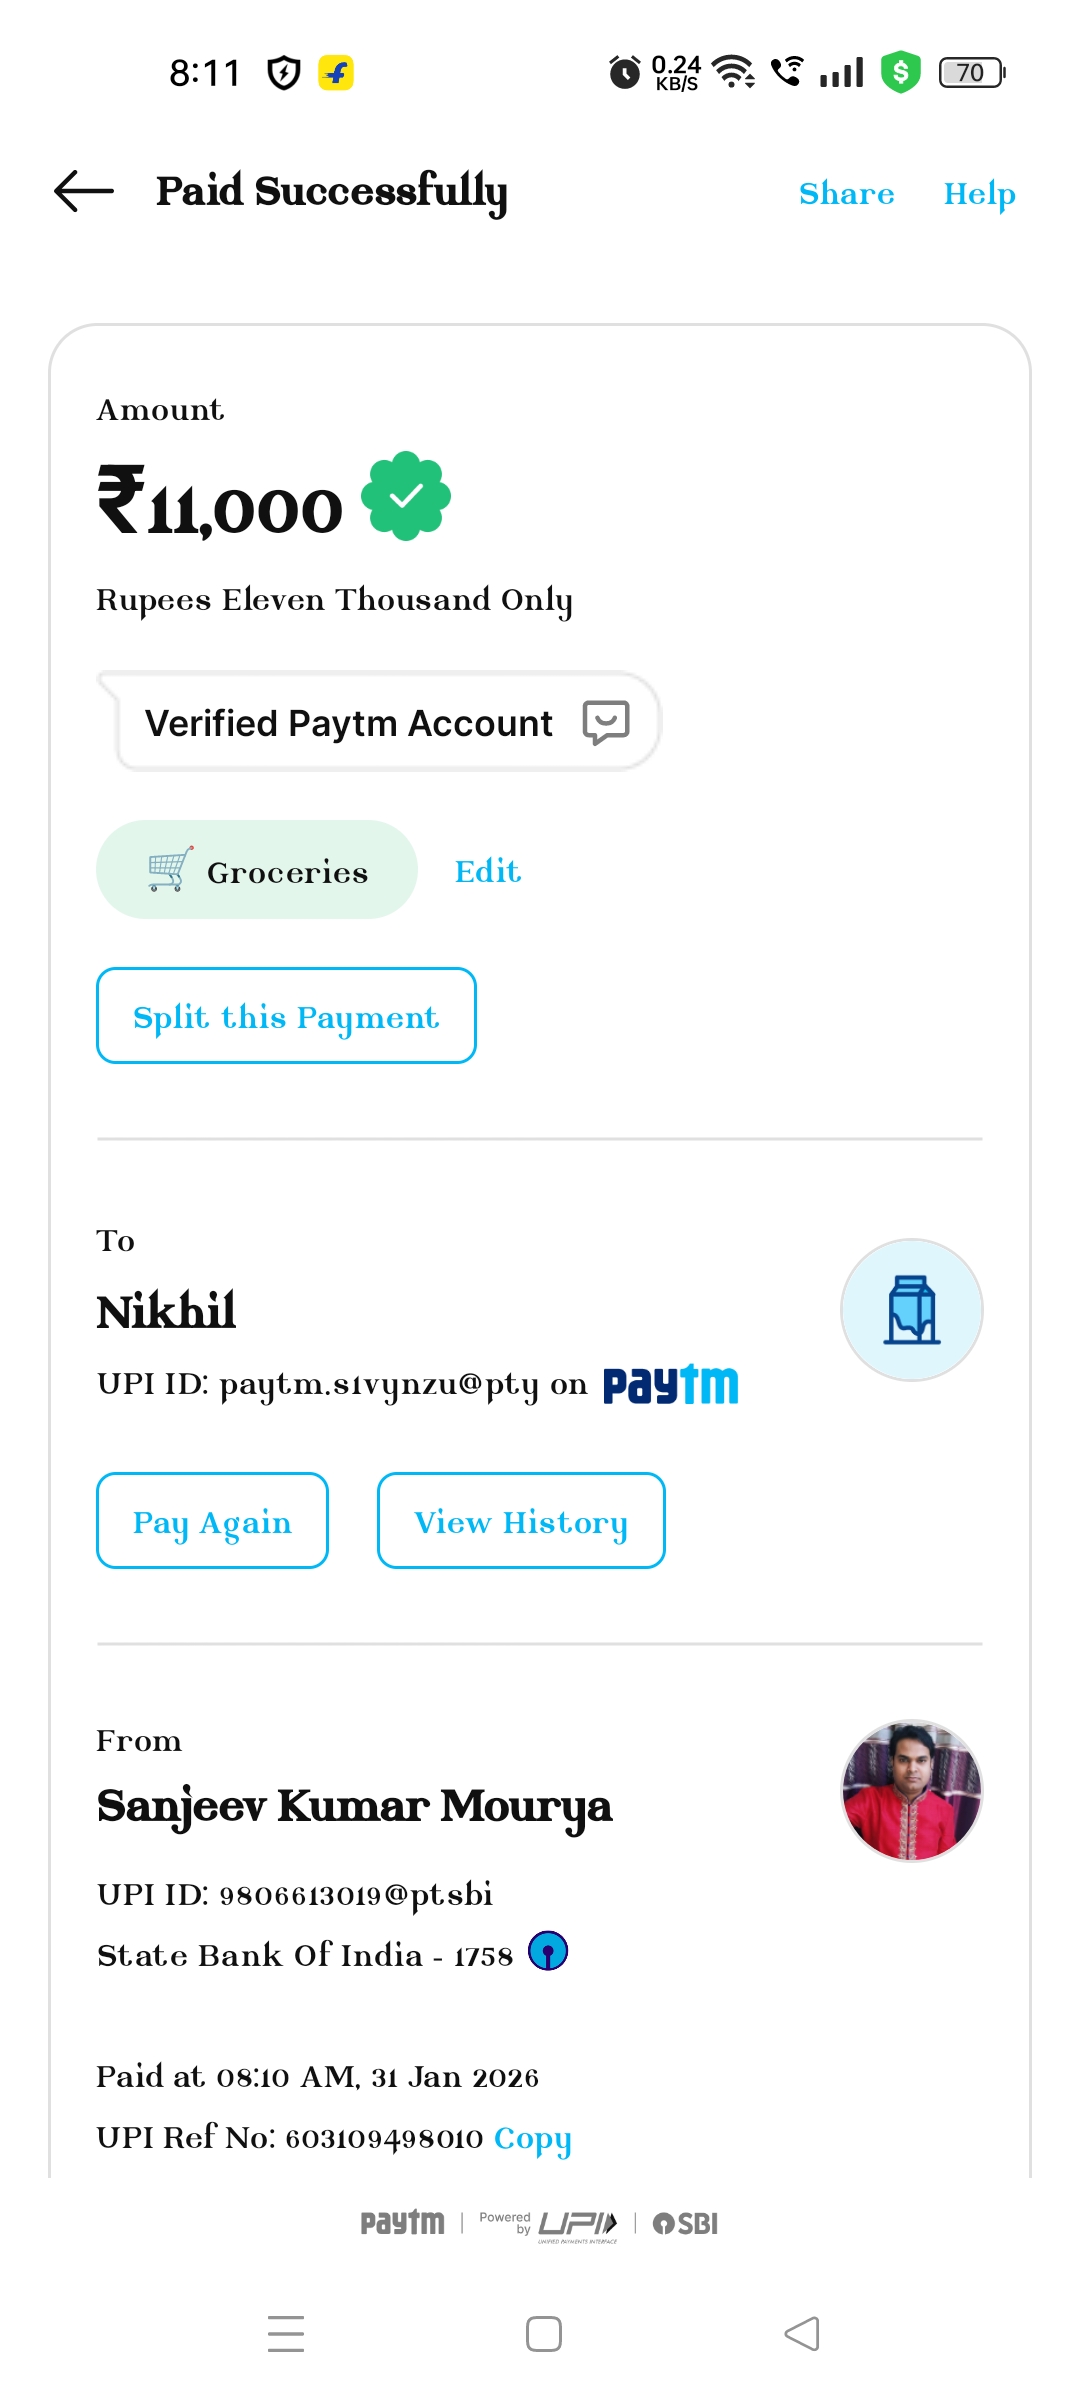Edit the Groceries category tag

[x=488, y=871]
